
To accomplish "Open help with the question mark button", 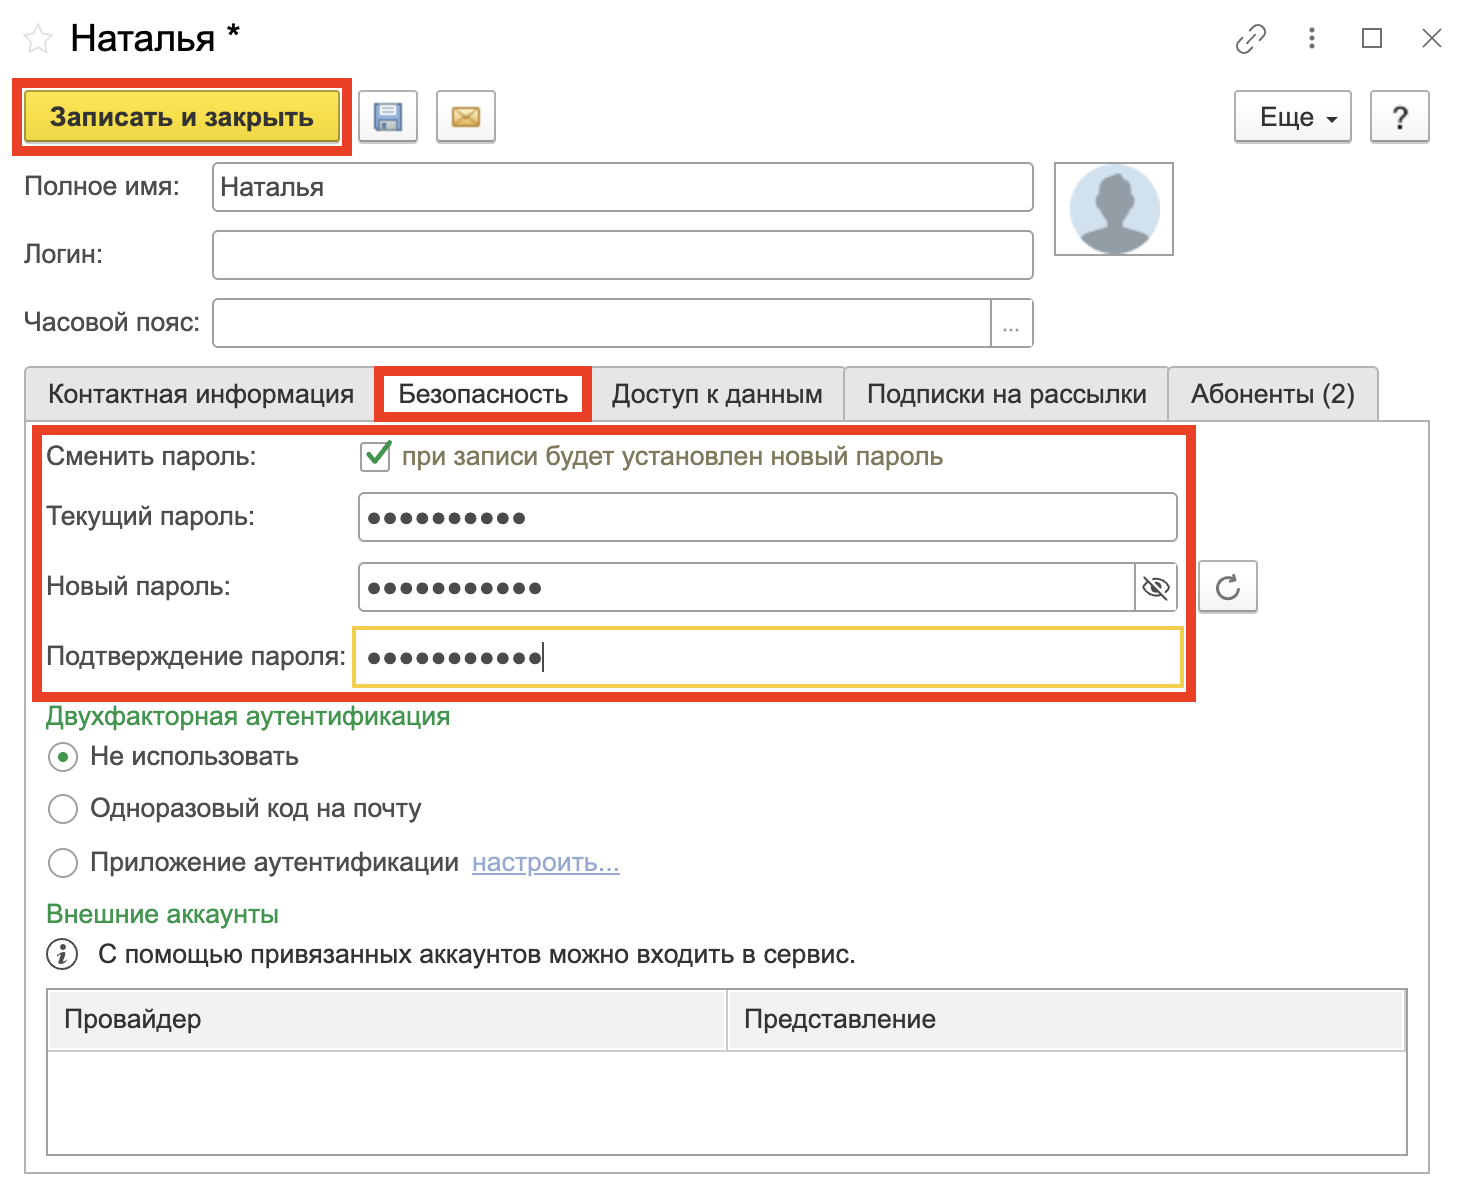I will point(1399,117).
